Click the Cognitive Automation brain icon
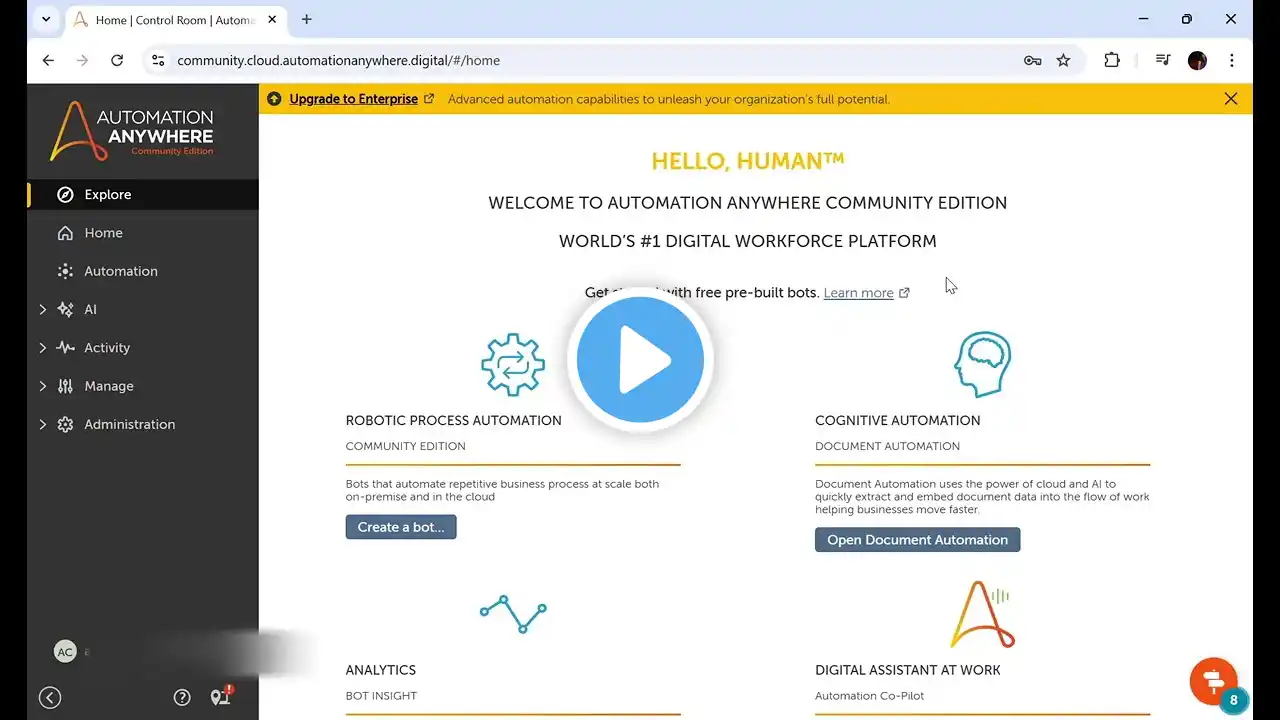The image size is (1280, 720). point(983,365)
